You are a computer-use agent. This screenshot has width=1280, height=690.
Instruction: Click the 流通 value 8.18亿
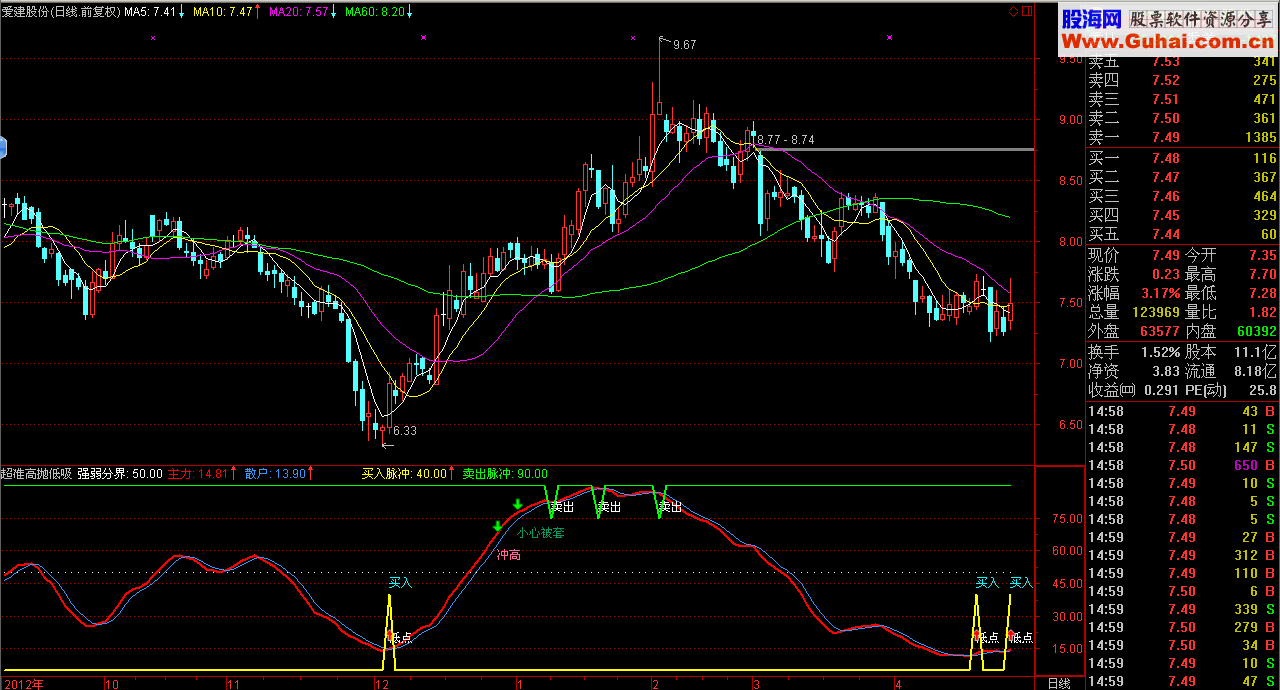(1257, 371)
